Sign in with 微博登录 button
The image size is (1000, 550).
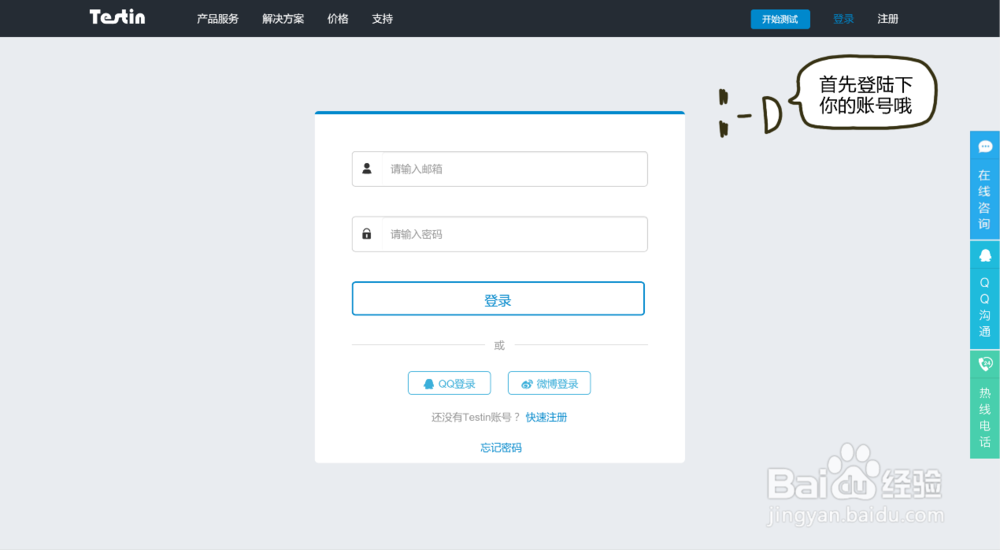(549, 383)
